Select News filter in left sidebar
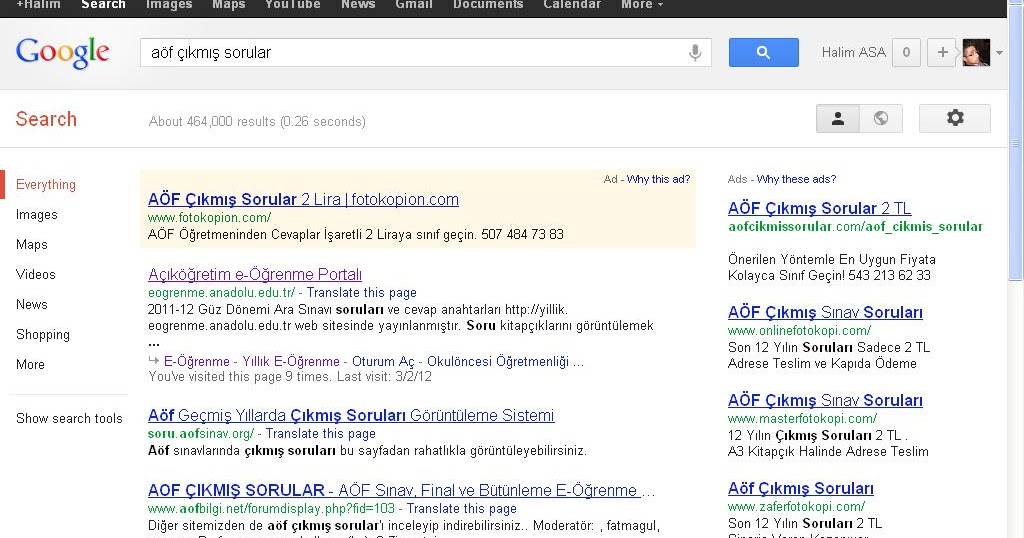The height and width of the screenshot is (538, 1024). [32, 305]
